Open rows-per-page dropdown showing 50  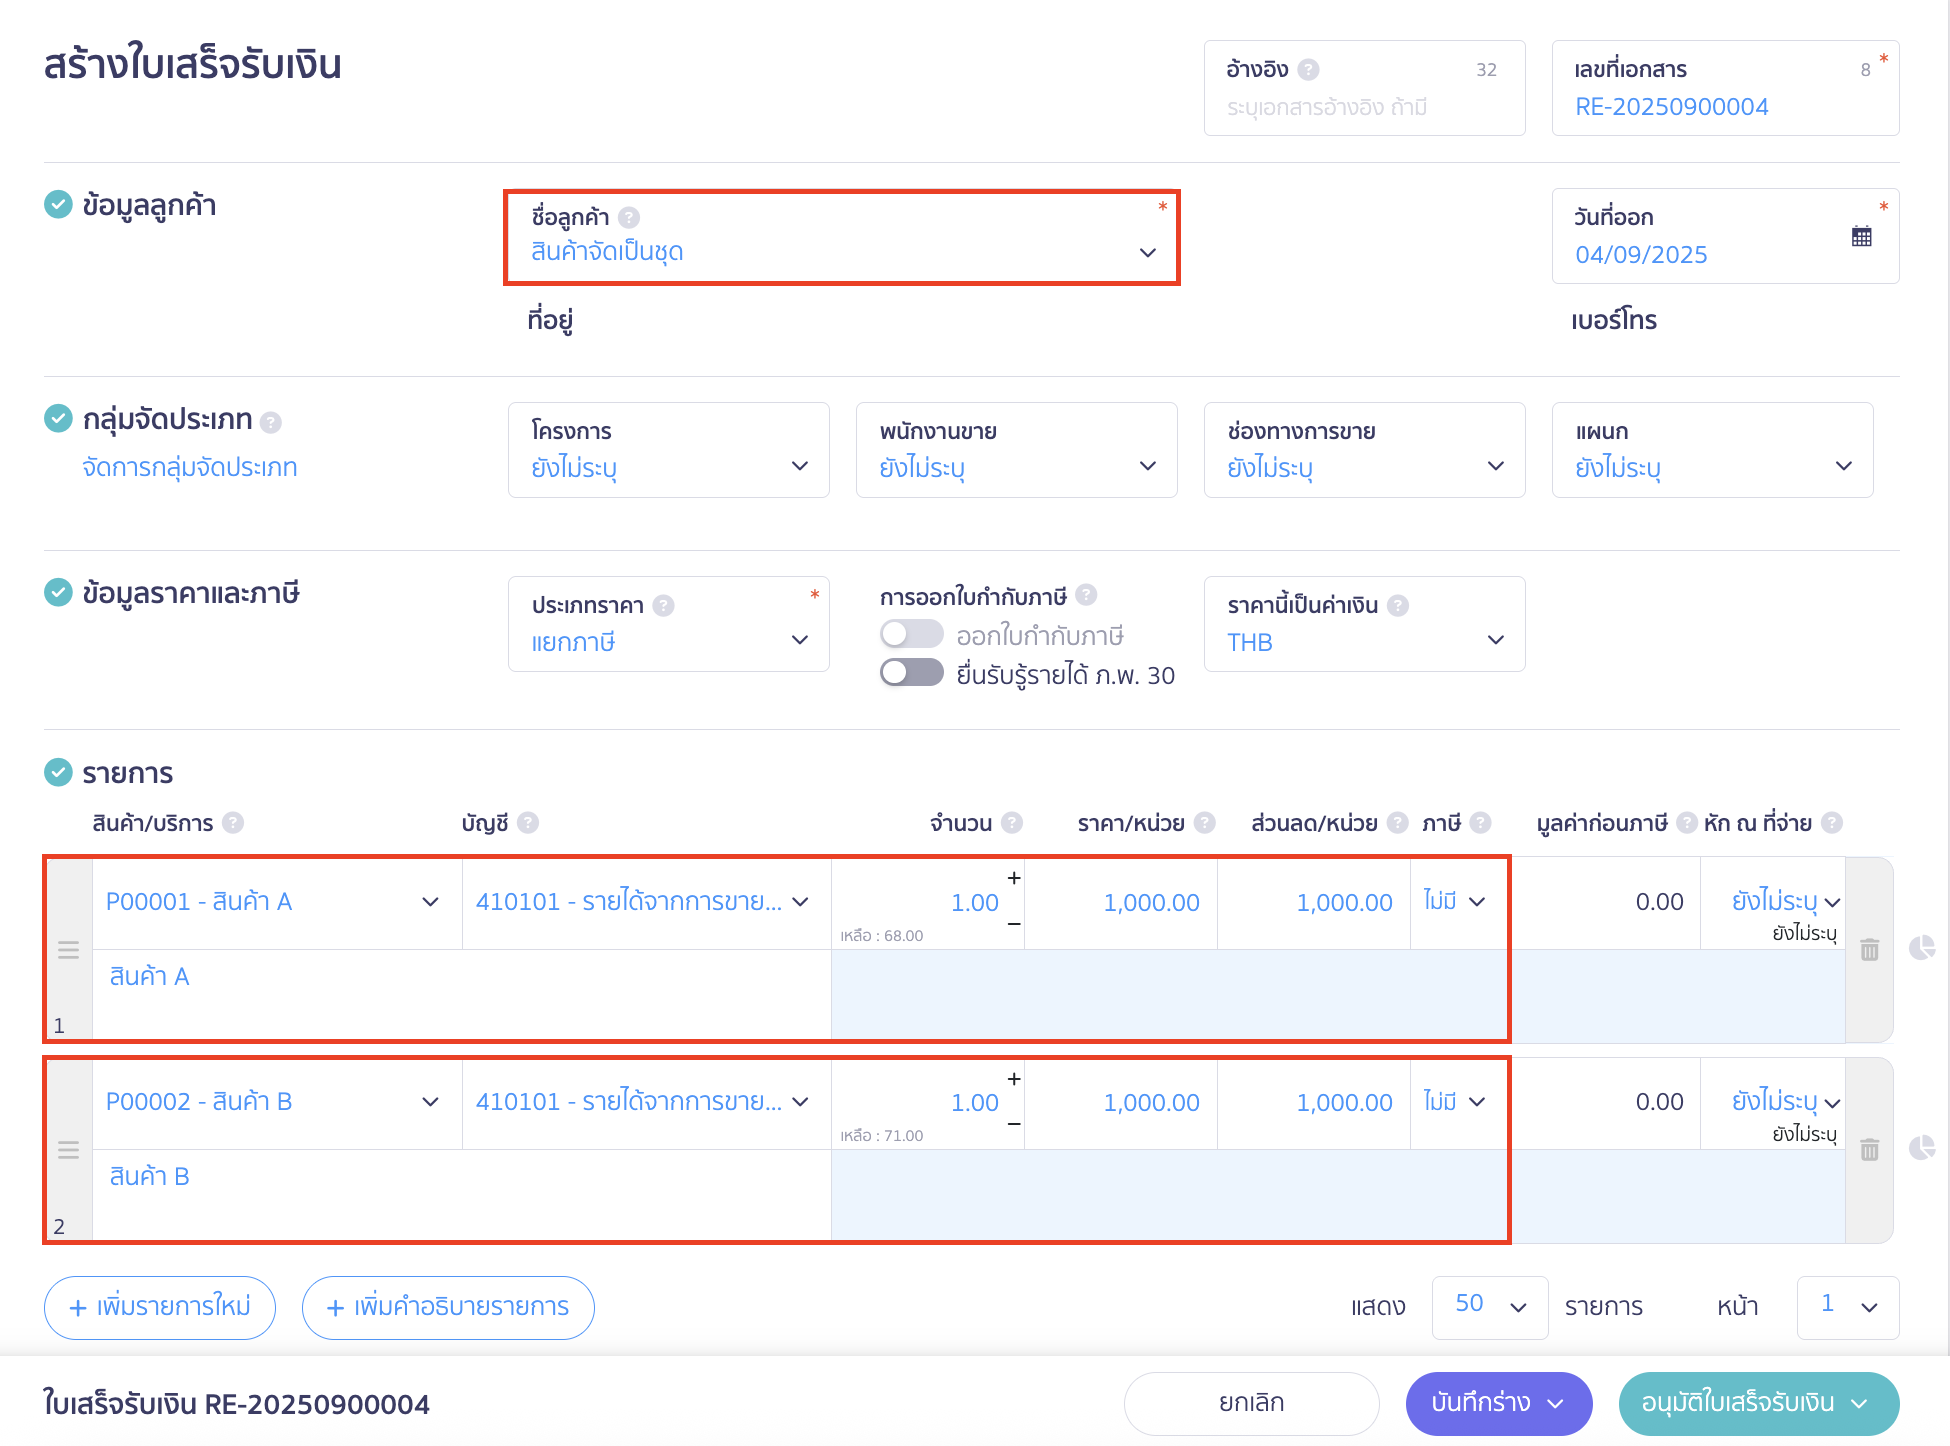(1489, 1306)
